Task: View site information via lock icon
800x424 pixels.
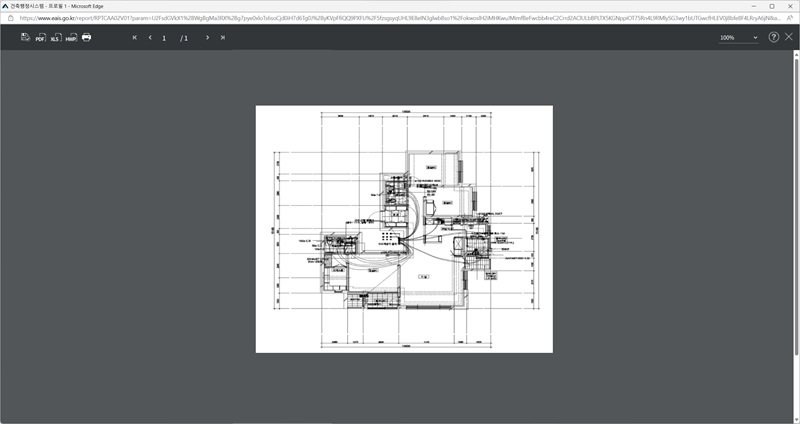Action: [11, 17]
